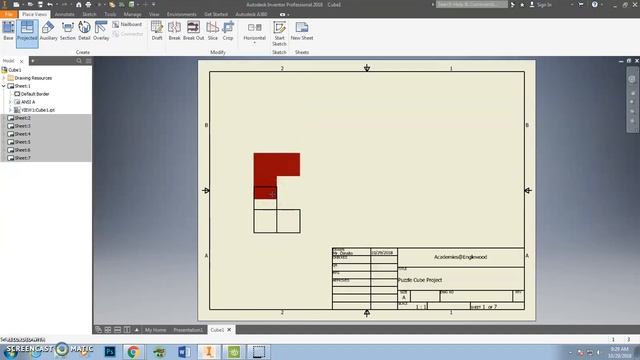The image size is (640, 360).
Task: Apply the Break tool
Action: click(174, 31)
